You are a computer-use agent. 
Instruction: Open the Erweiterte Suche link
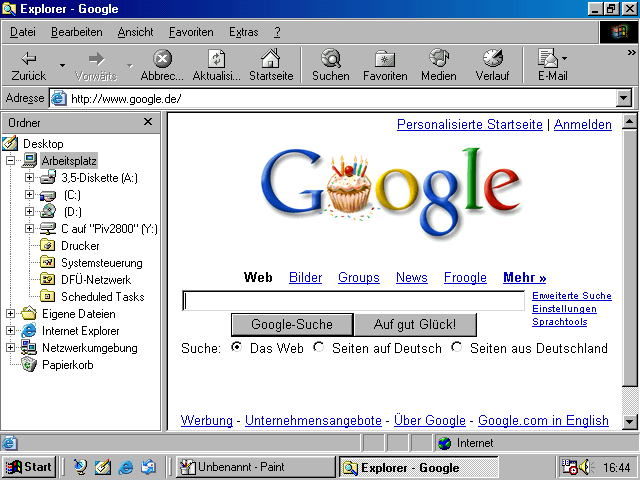point(571,296)
